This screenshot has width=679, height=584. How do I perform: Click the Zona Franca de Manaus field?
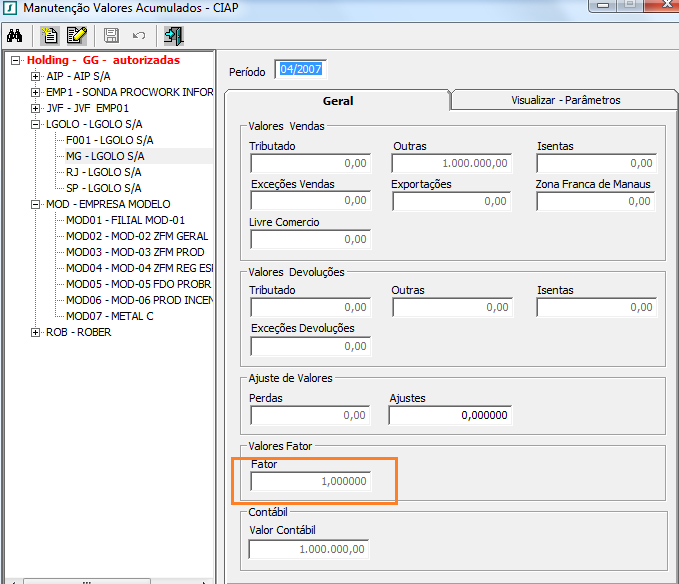click(x=596, y=202)
